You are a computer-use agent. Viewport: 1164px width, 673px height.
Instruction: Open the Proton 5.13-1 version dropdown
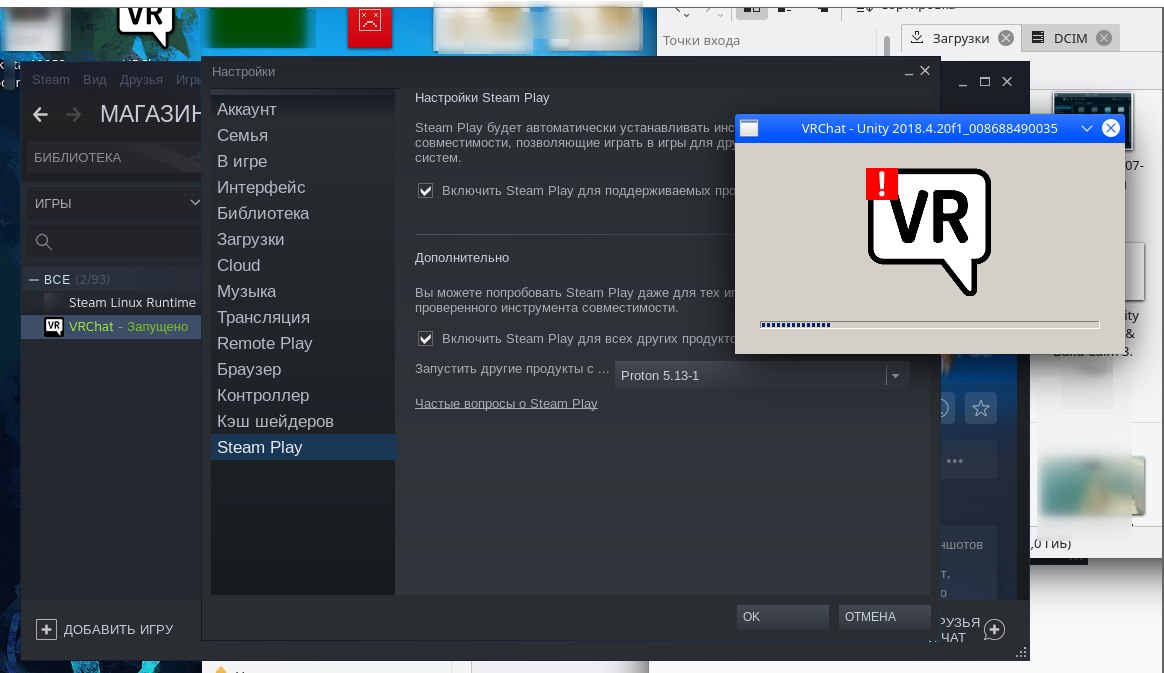click(x=762, y=375)
